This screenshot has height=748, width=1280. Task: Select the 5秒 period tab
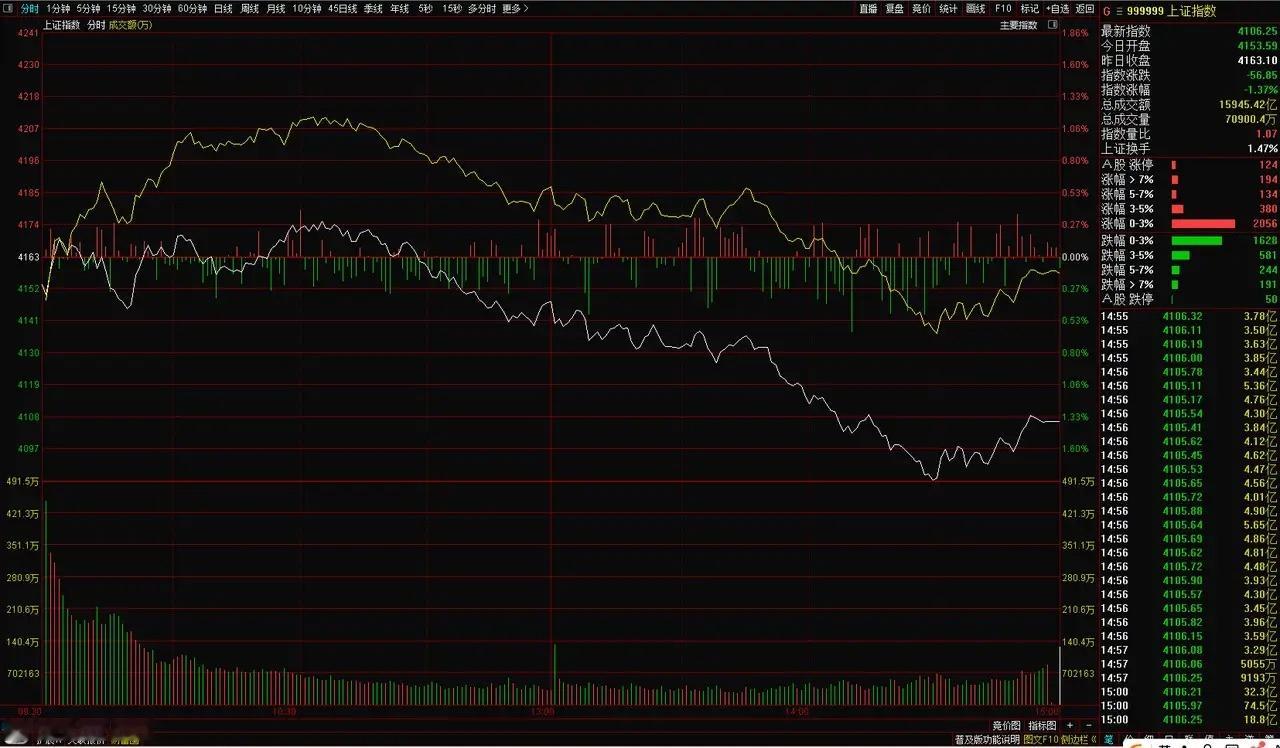[x=425, y=8]
